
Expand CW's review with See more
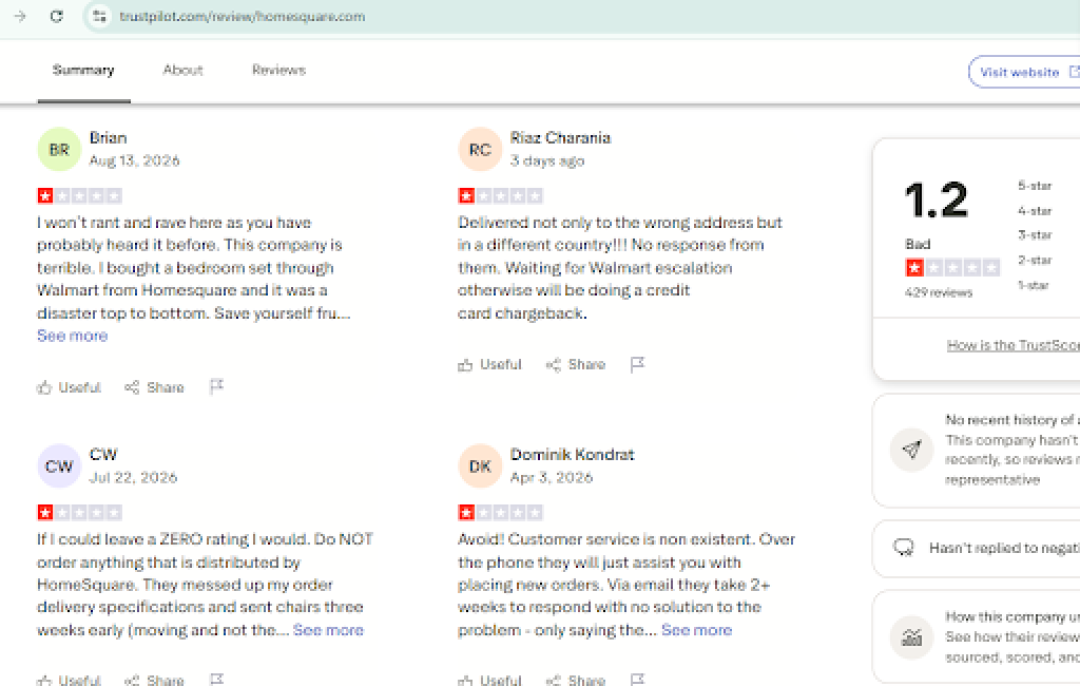(328, 630)
